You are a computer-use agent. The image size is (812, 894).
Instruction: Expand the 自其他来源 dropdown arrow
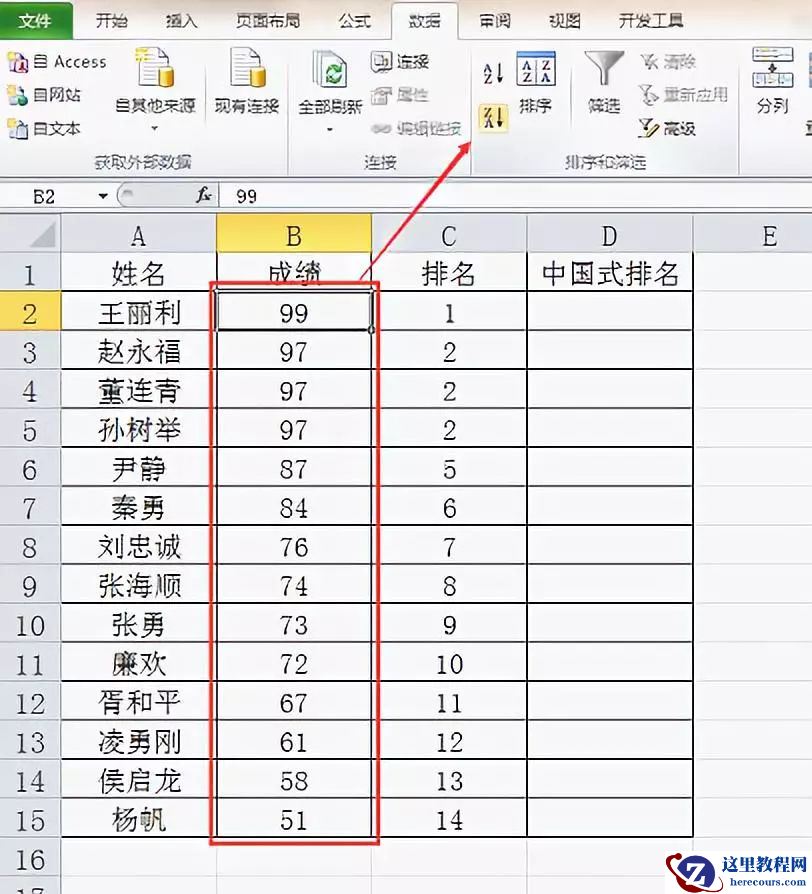click(x=155, y=129)
